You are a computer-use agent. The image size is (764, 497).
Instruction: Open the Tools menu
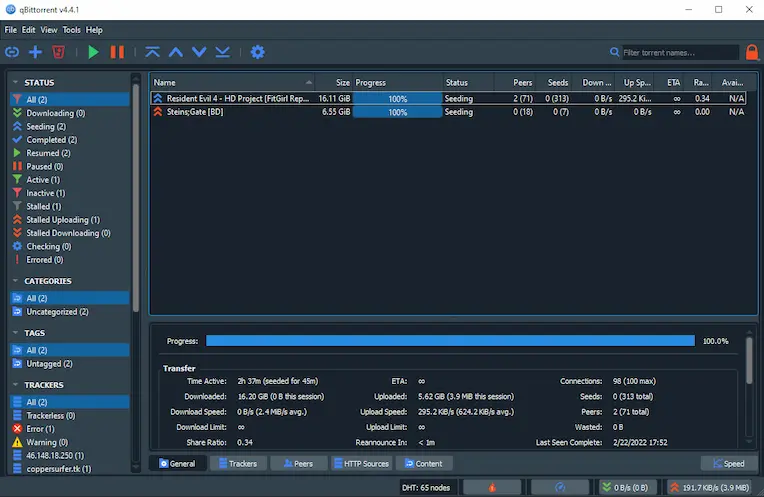pyautogui.click(x=71, y=30)
